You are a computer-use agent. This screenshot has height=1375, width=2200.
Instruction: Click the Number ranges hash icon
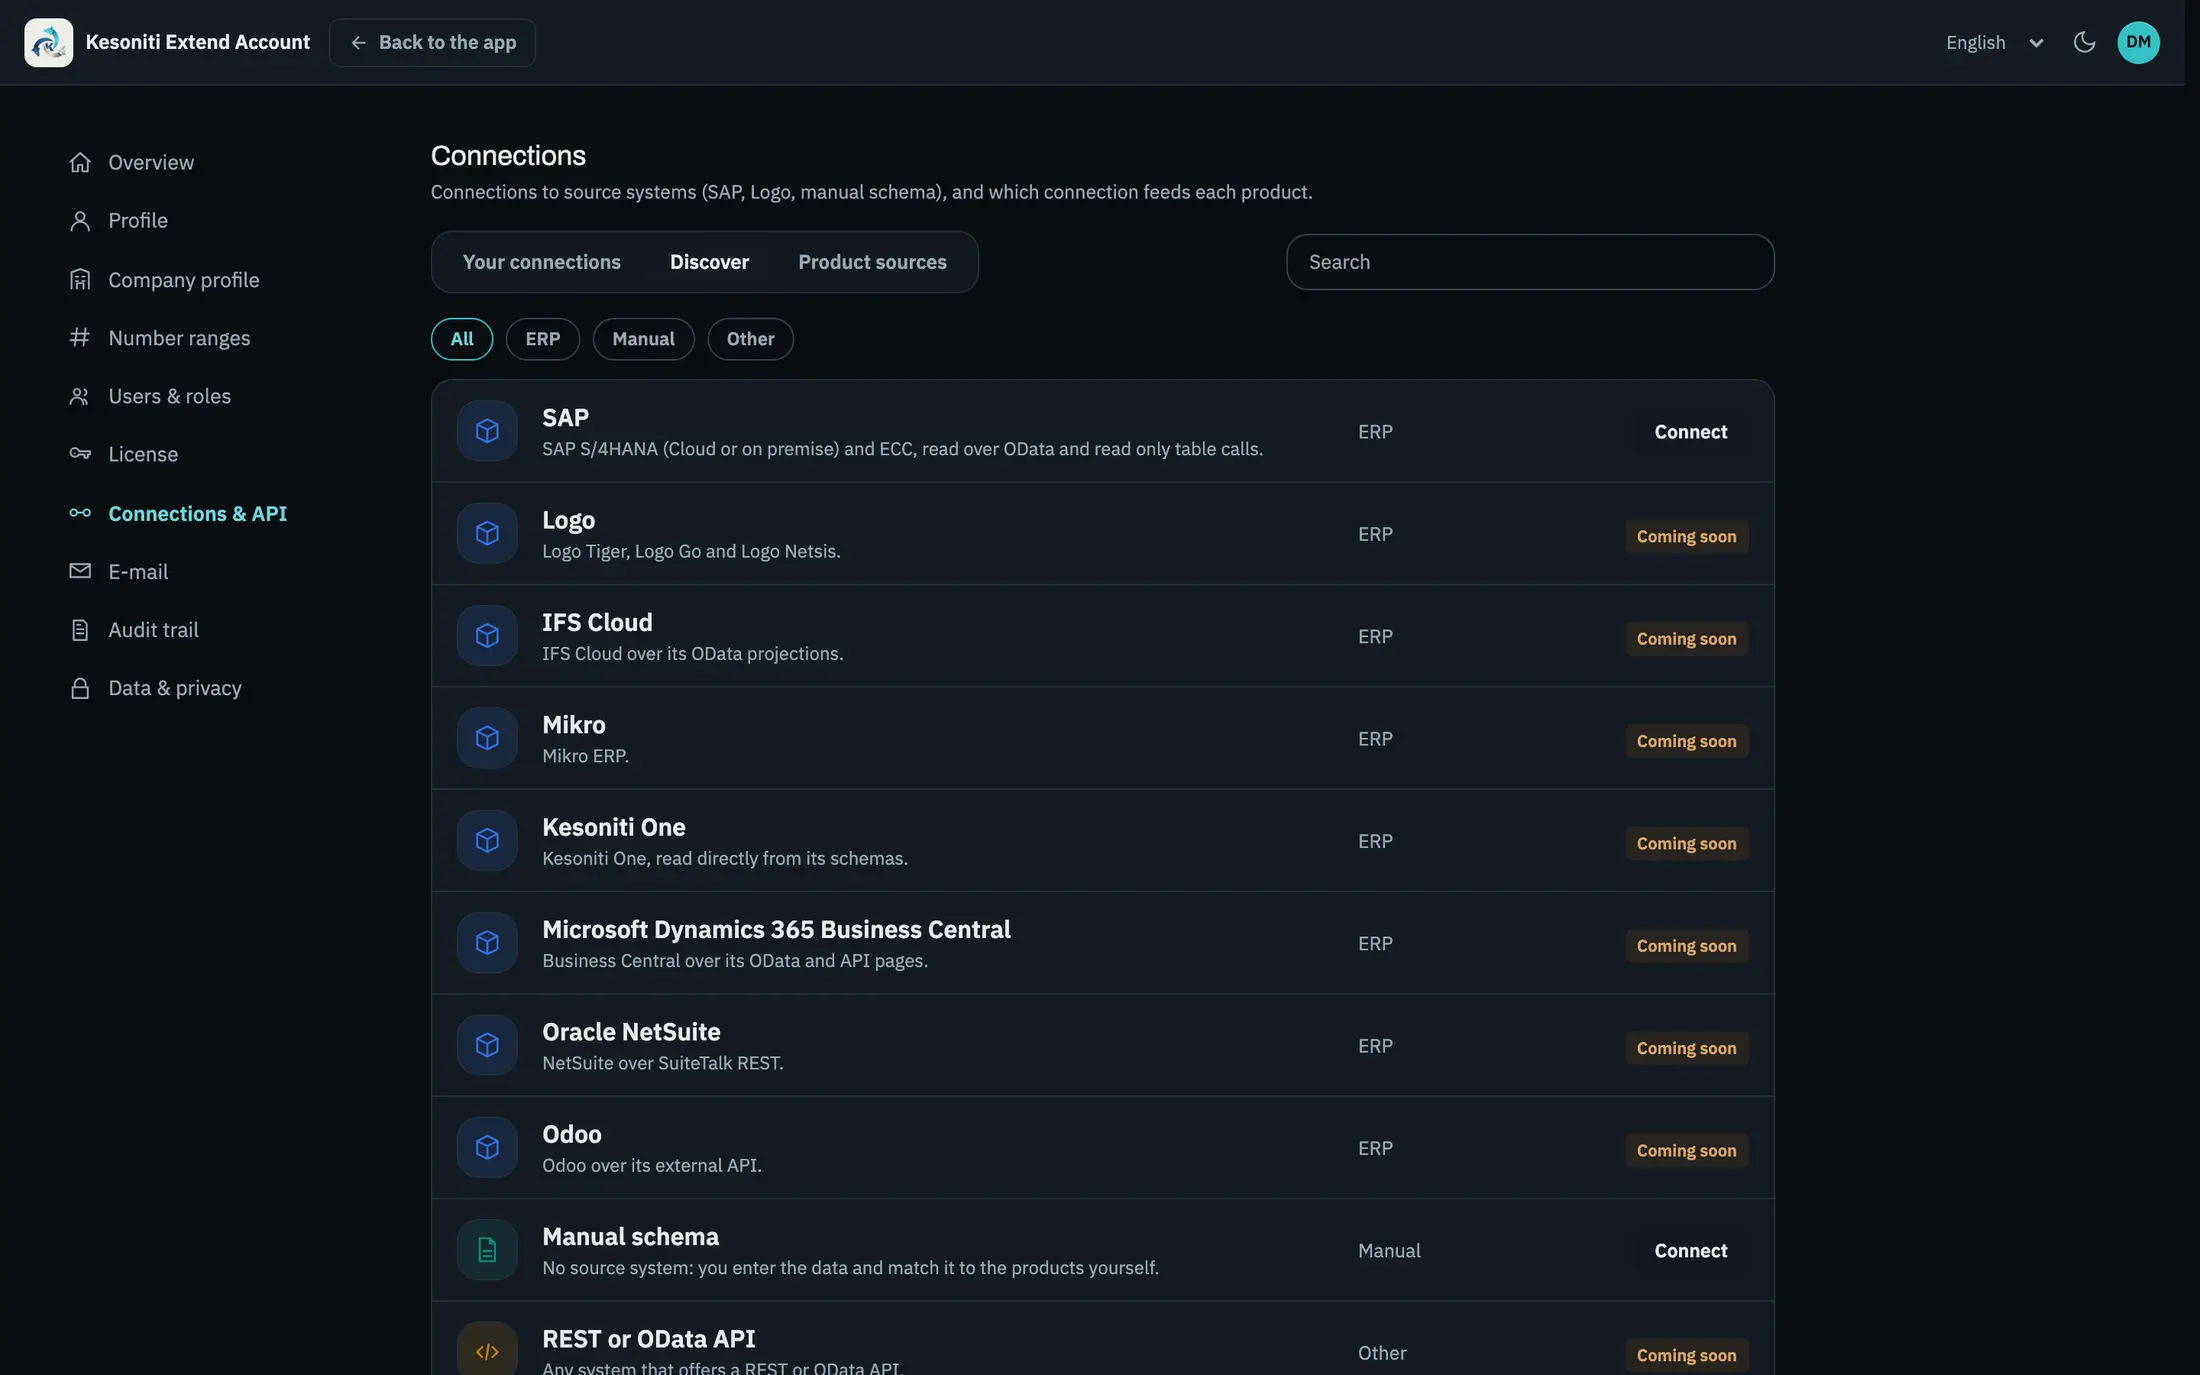tap(80, 337)
